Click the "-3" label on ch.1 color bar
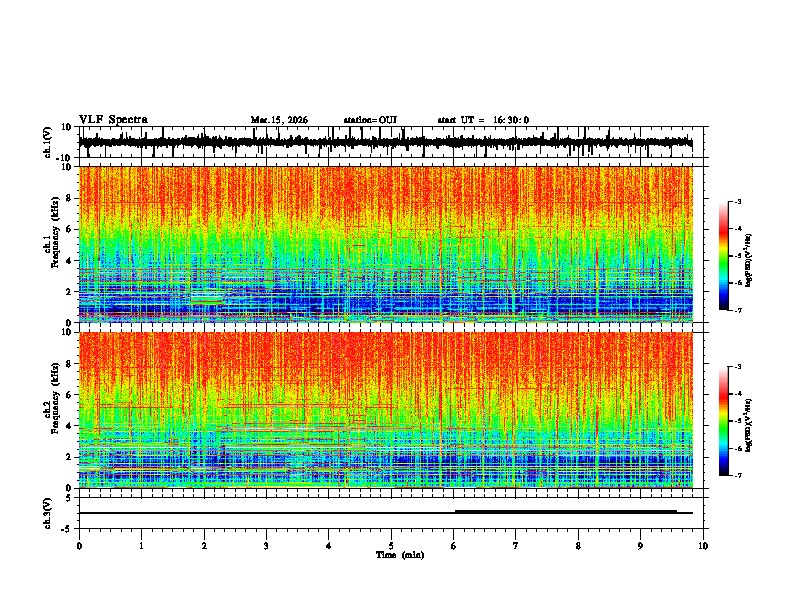Screen dimensions: 792x612 pyautogui.click(x=738, y=202)
